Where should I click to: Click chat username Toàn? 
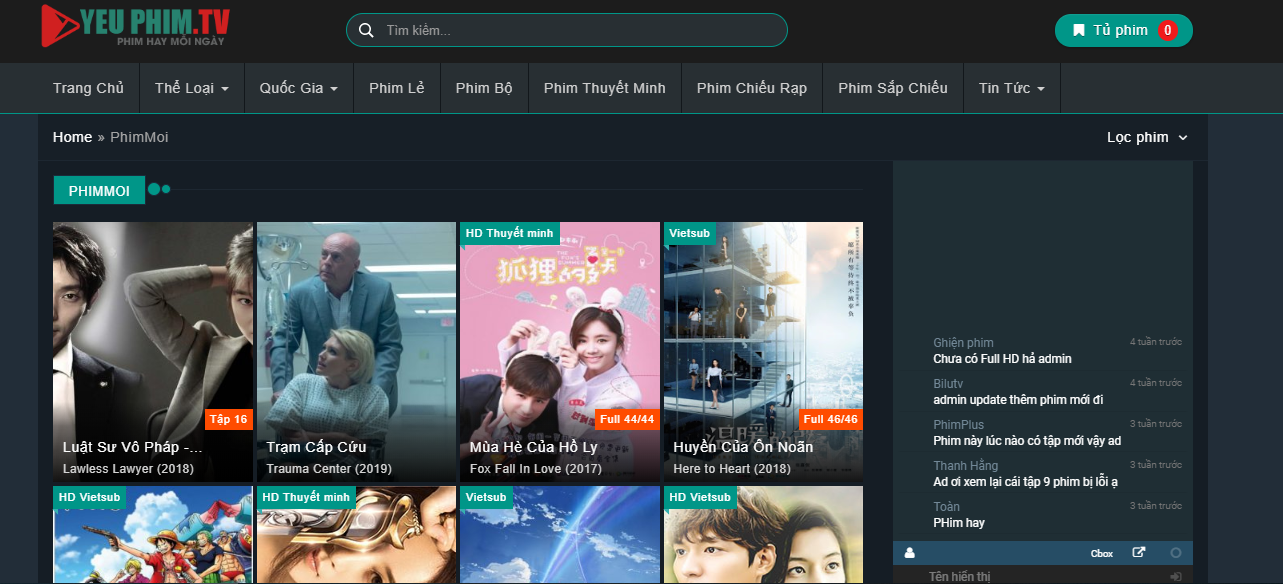pyautogui.click(x=946, y=507)
